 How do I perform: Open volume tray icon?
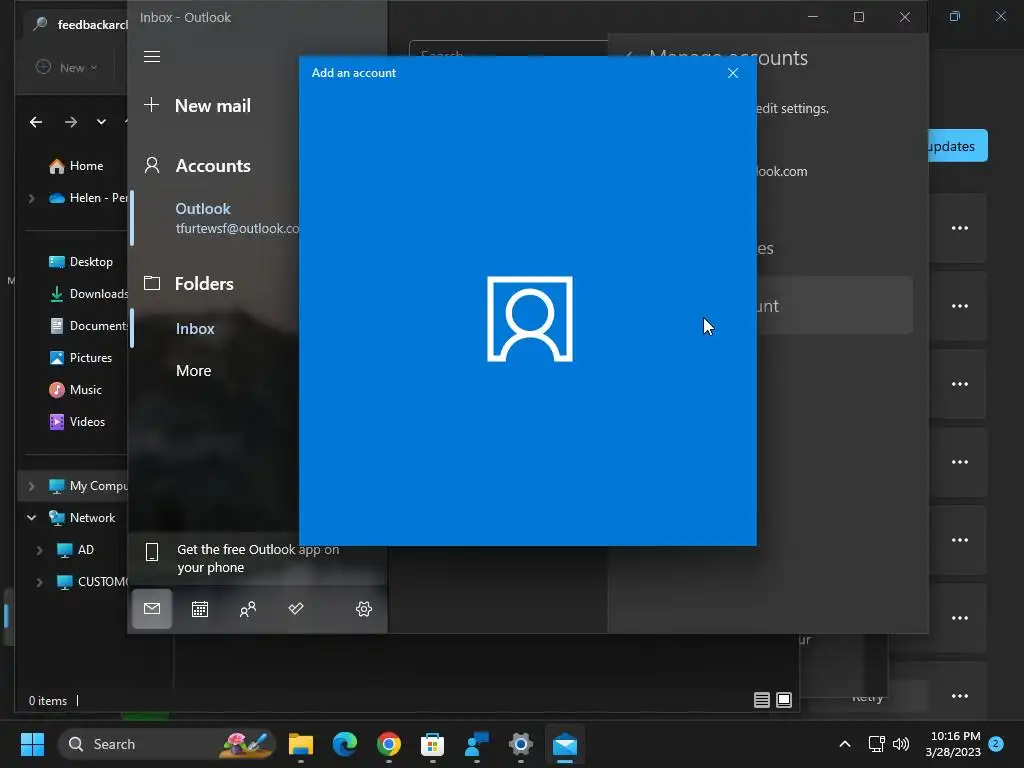pos(901,744)
